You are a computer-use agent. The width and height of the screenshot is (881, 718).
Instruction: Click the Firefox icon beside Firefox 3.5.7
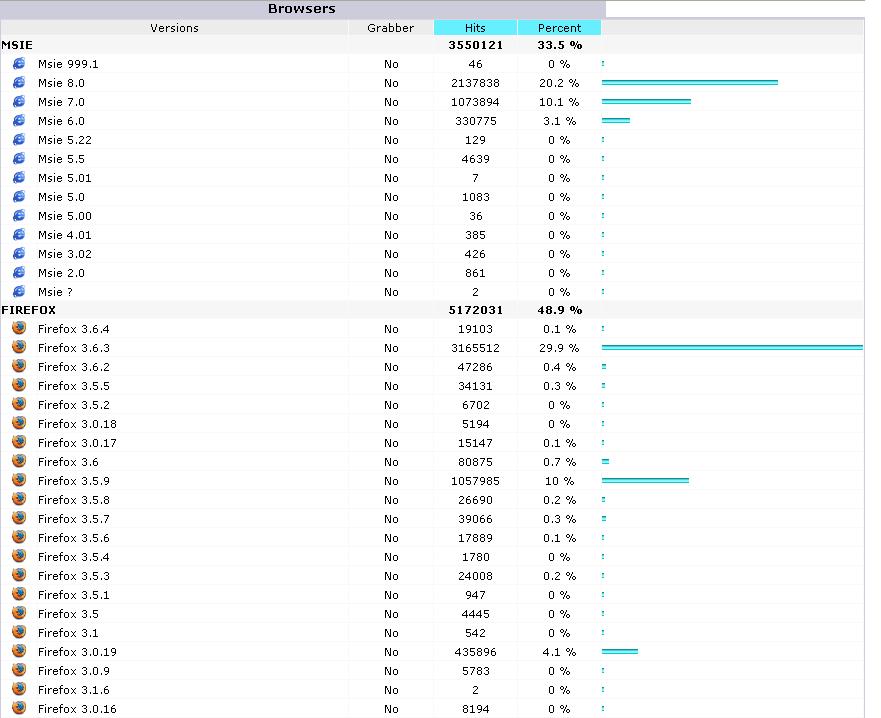pyautogui.click(x=19, y=518)
